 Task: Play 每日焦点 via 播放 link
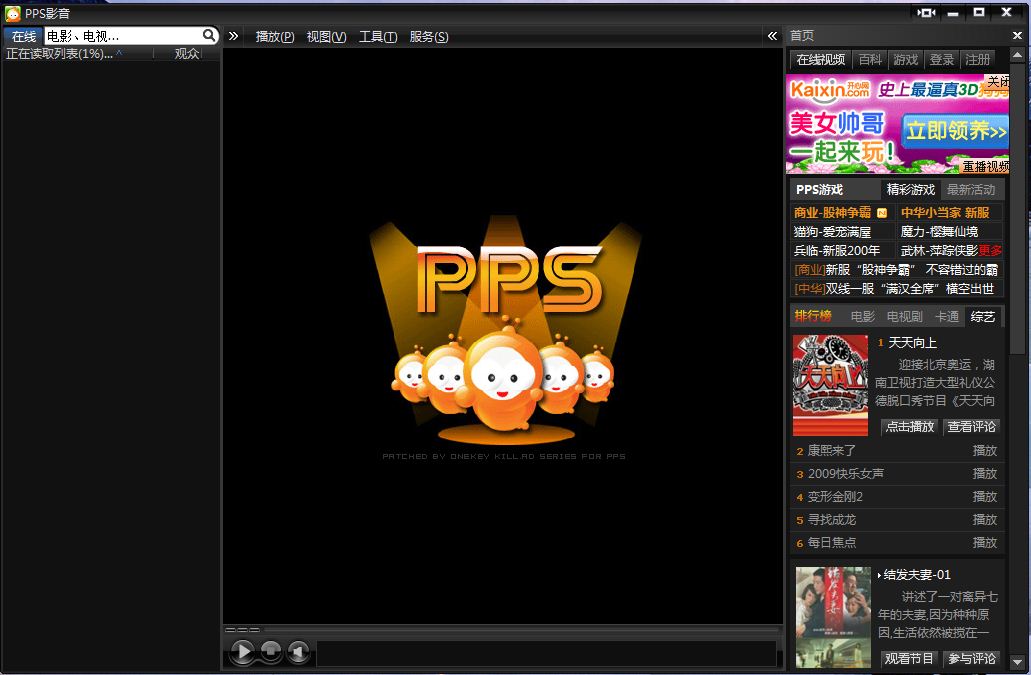tap(984, 543)
